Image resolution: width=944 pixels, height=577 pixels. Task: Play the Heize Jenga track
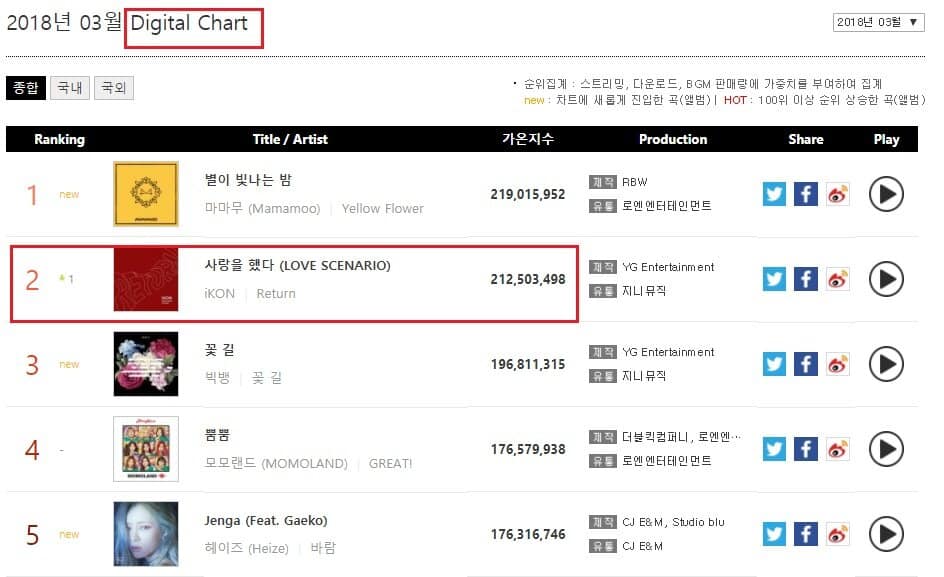click(x=886, y=534)
